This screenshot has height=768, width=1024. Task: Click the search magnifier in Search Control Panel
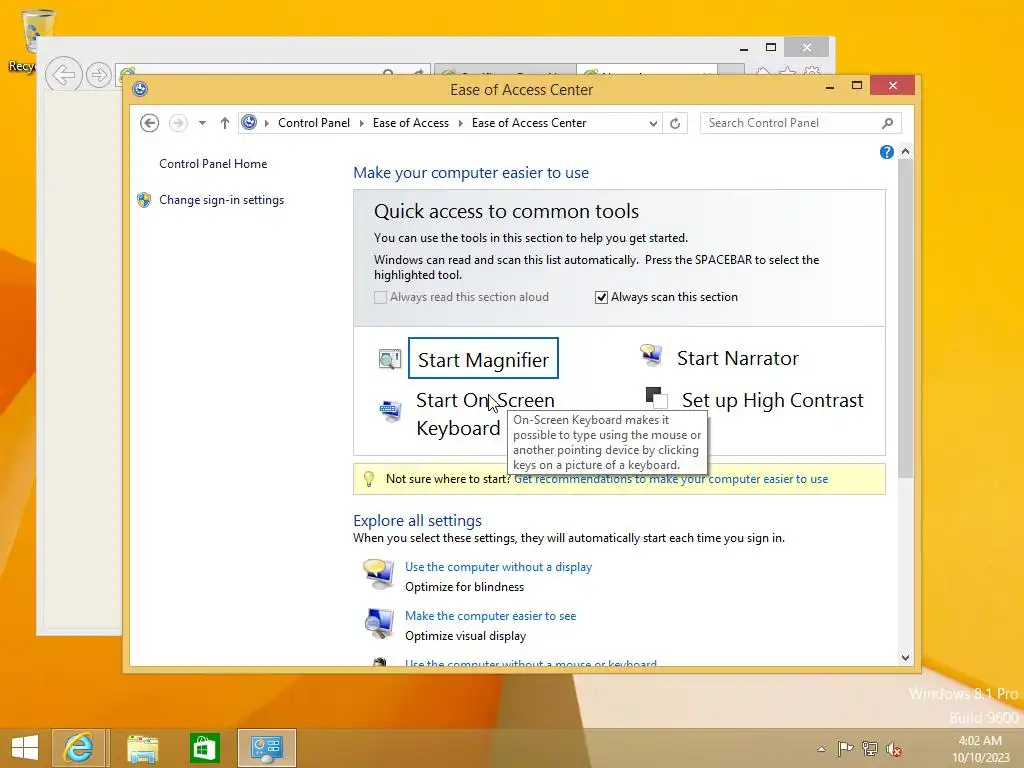888,123
